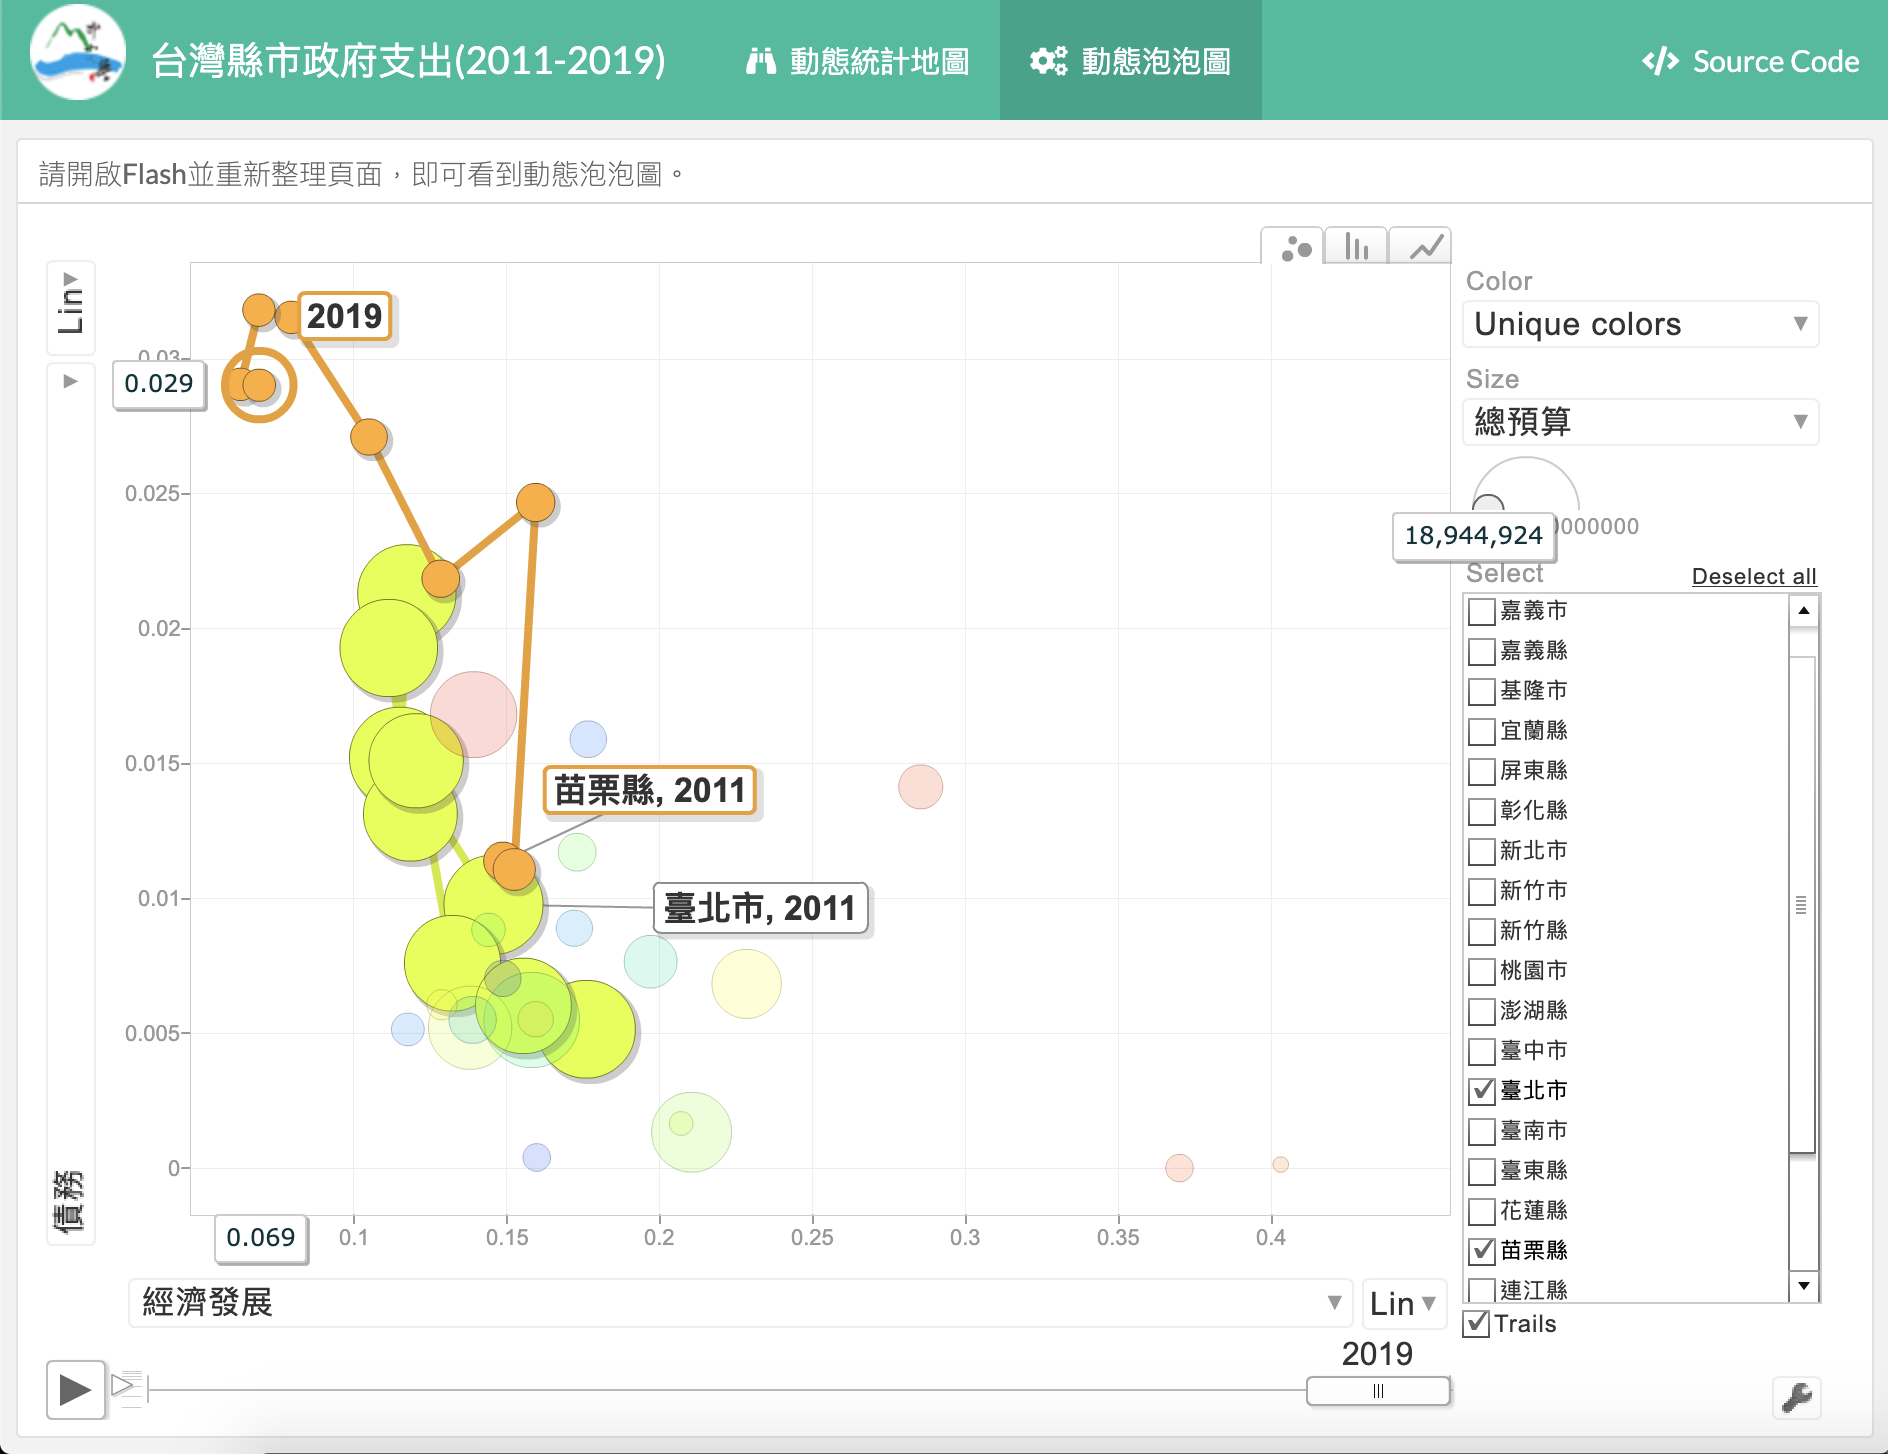1888x1454 pixels.
Task: Check 屏東縣 checkbox
Action: tap(1482, 771)
